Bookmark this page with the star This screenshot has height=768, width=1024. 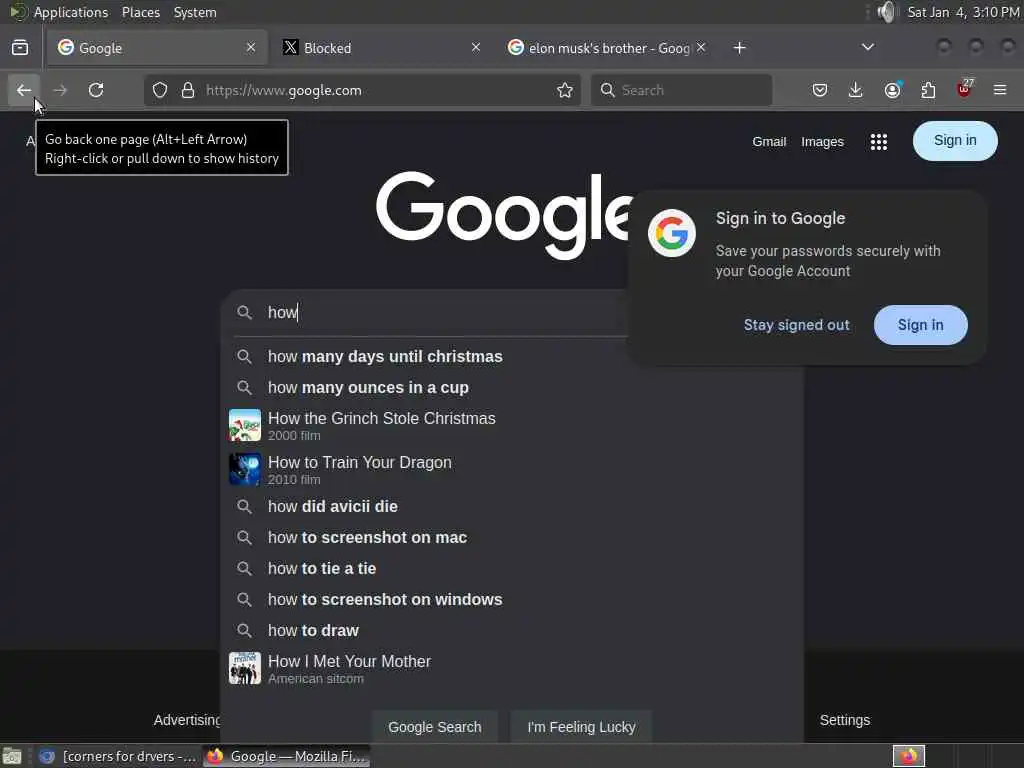565,90
